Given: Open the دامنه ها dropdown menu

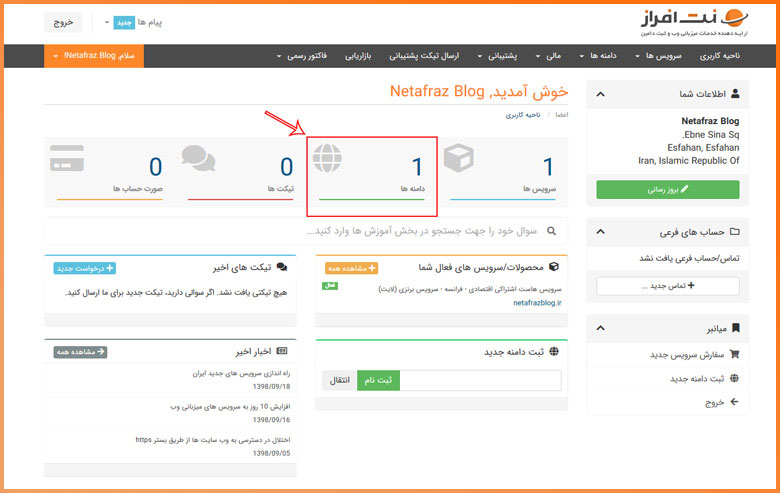Looking at the screenshot, I should pyautogui.click(x=598, y=56).
